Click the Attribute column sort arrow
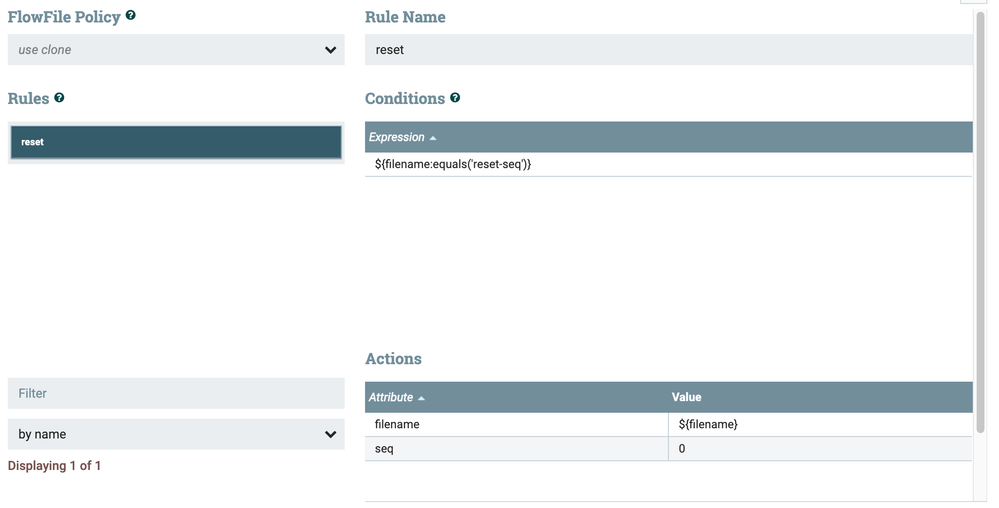999x508 pixels. (x=421, y=398)
